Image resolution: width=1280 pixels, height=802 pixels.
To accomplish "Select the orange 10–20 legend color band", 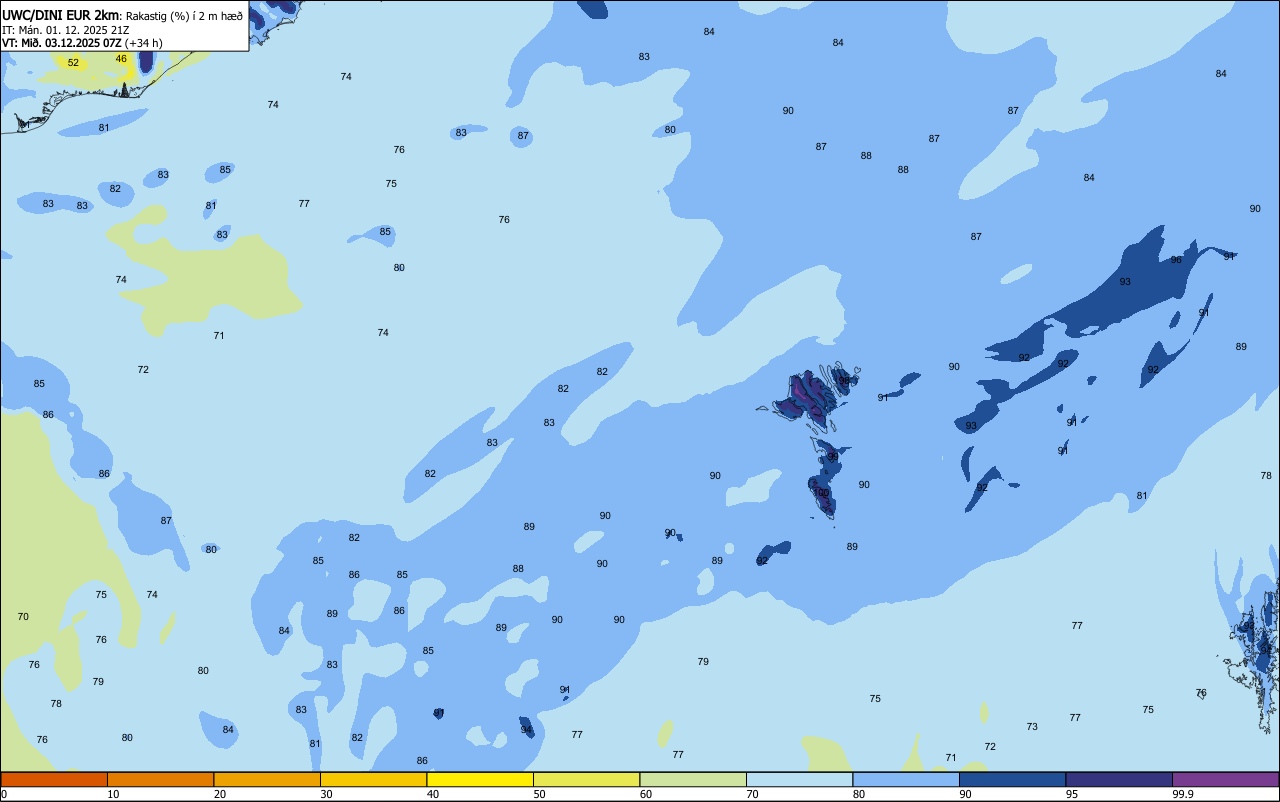I will tap(160, 779).
